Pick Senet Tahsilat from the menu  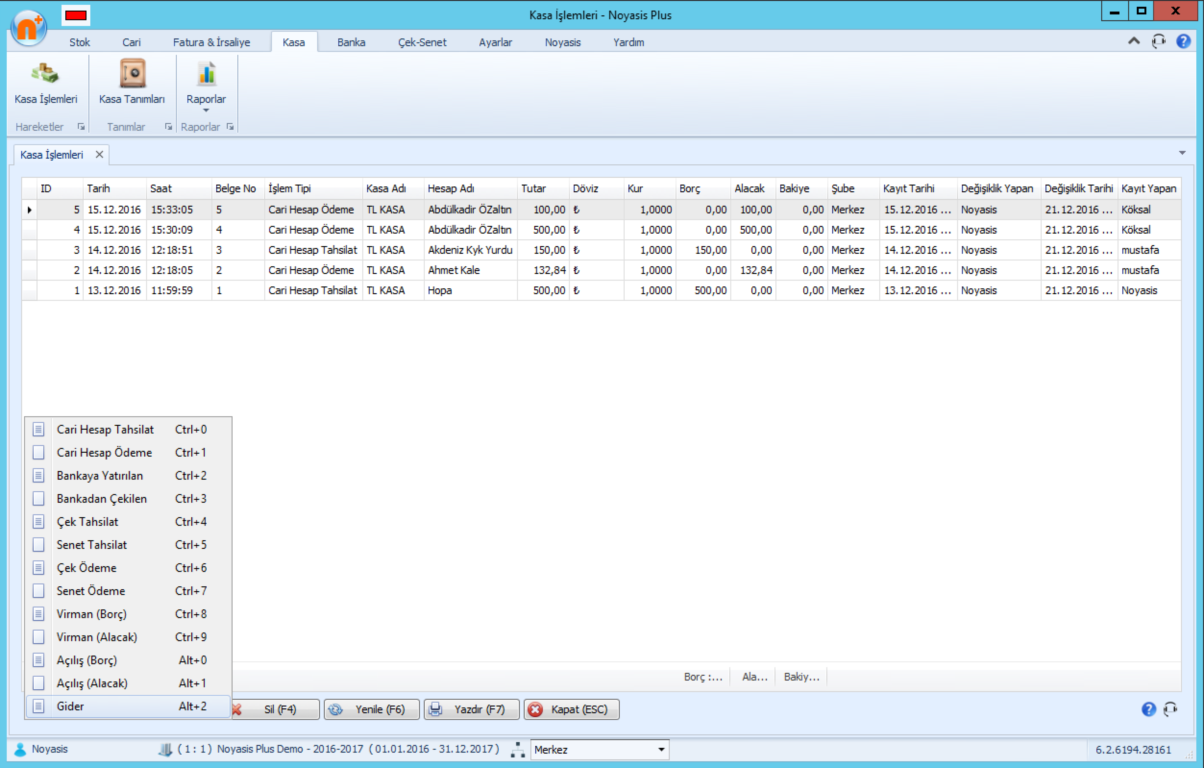[128, 545]
